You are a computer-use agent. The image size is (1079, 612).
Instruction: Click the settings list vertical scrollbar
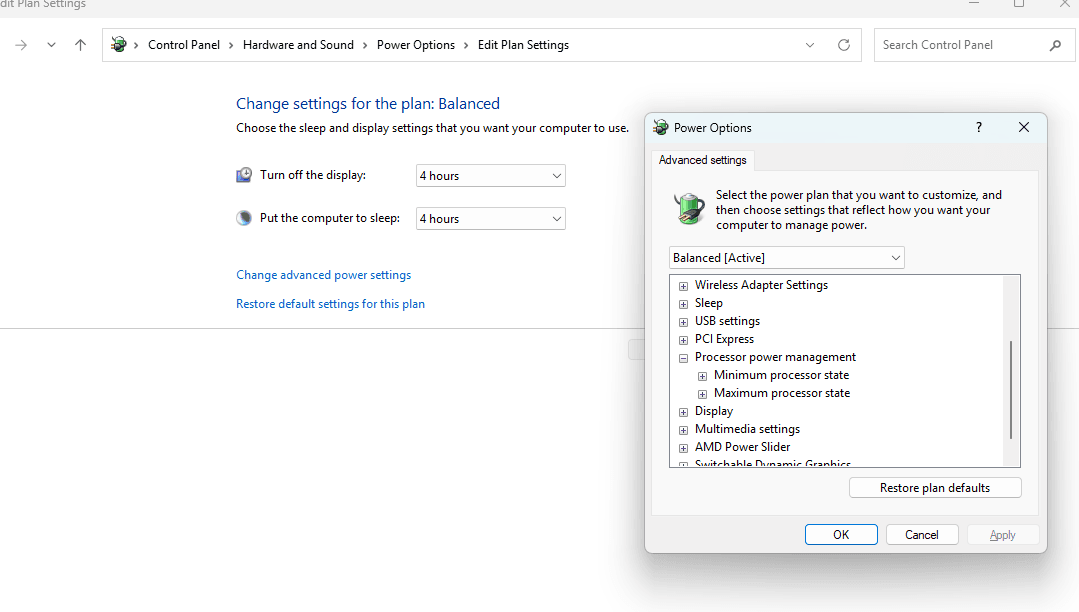pos(1011,390)
